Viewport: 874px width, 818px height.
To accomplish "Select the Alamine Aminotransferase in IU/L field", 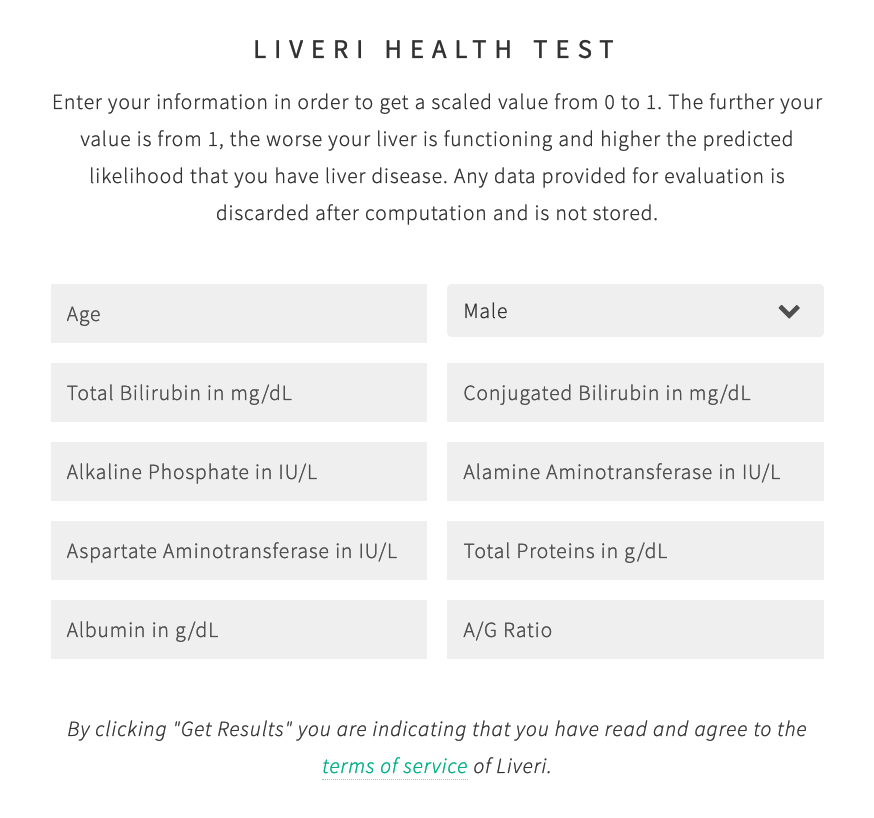I will 635,471.
